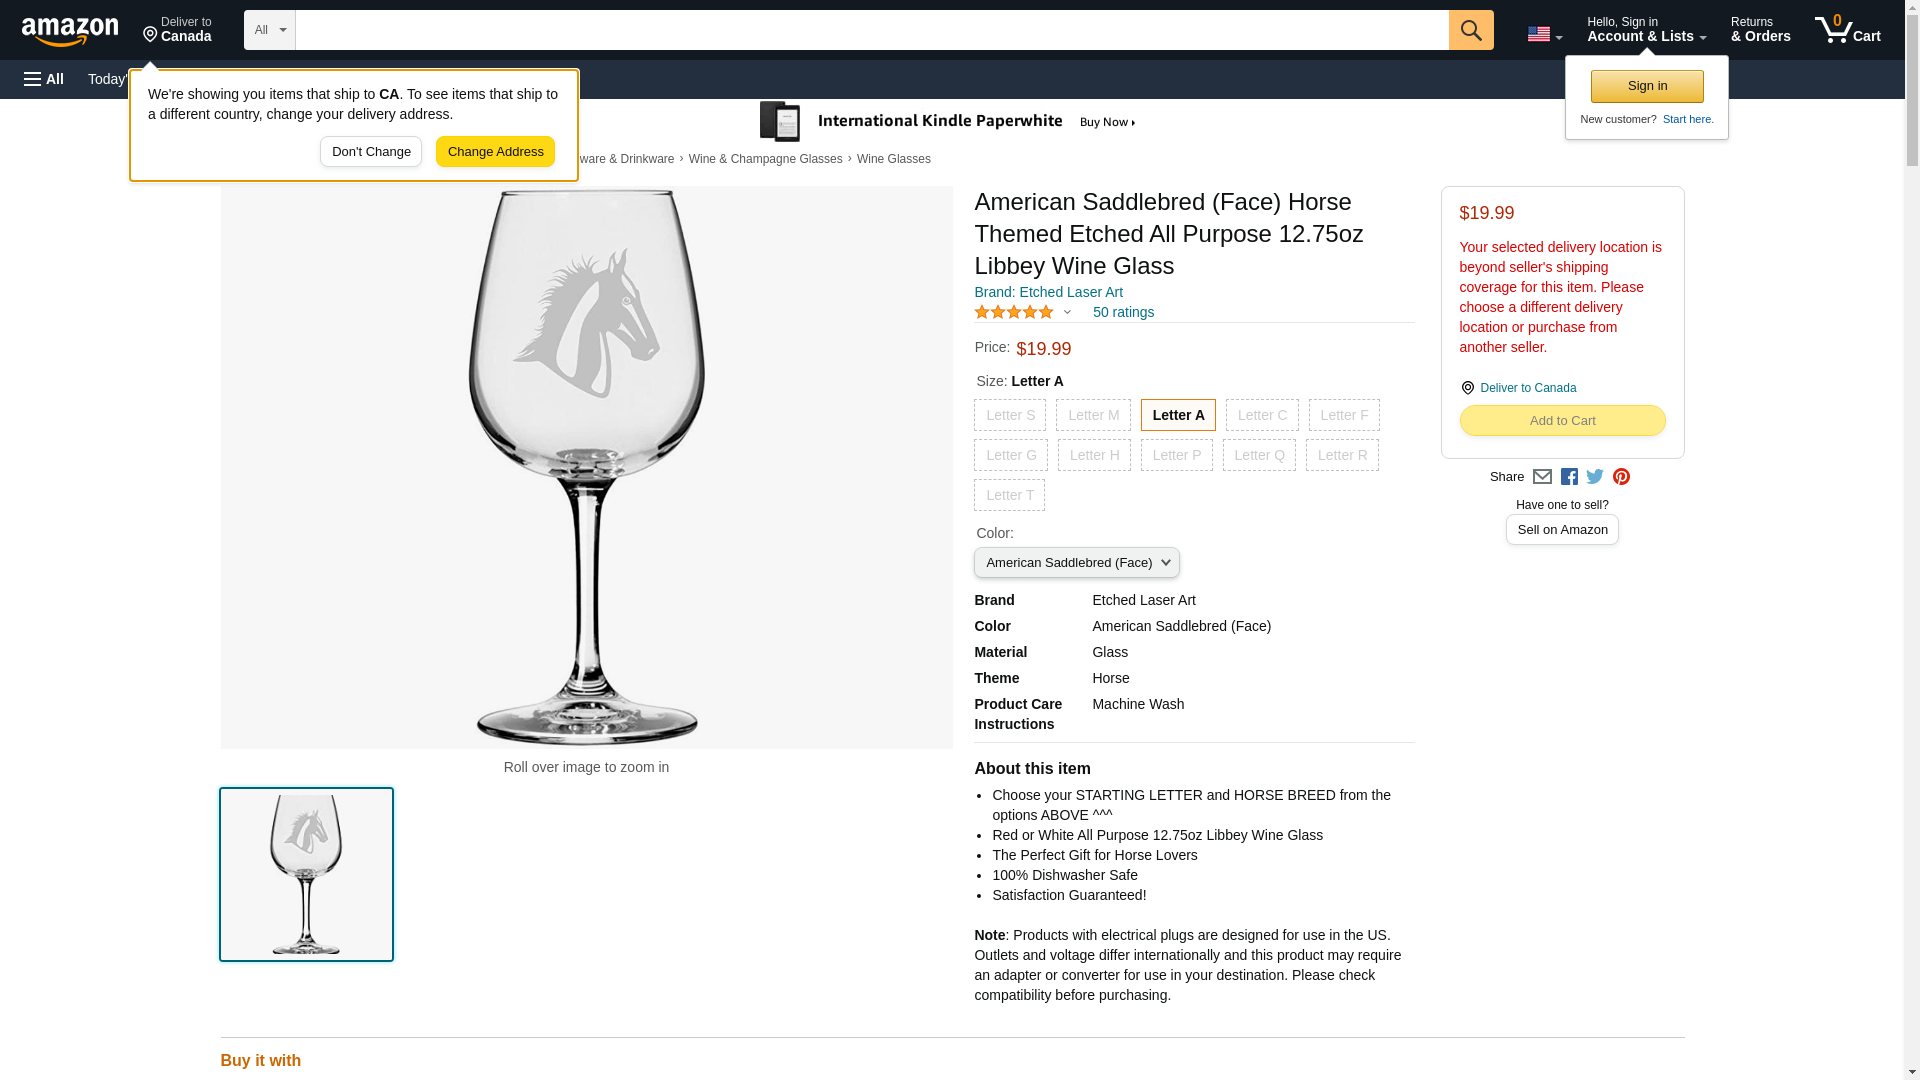Viewport: 1920px width, 1080px height.
Task: Expand the US flag language selector
Action: (x=1544, y=34)
